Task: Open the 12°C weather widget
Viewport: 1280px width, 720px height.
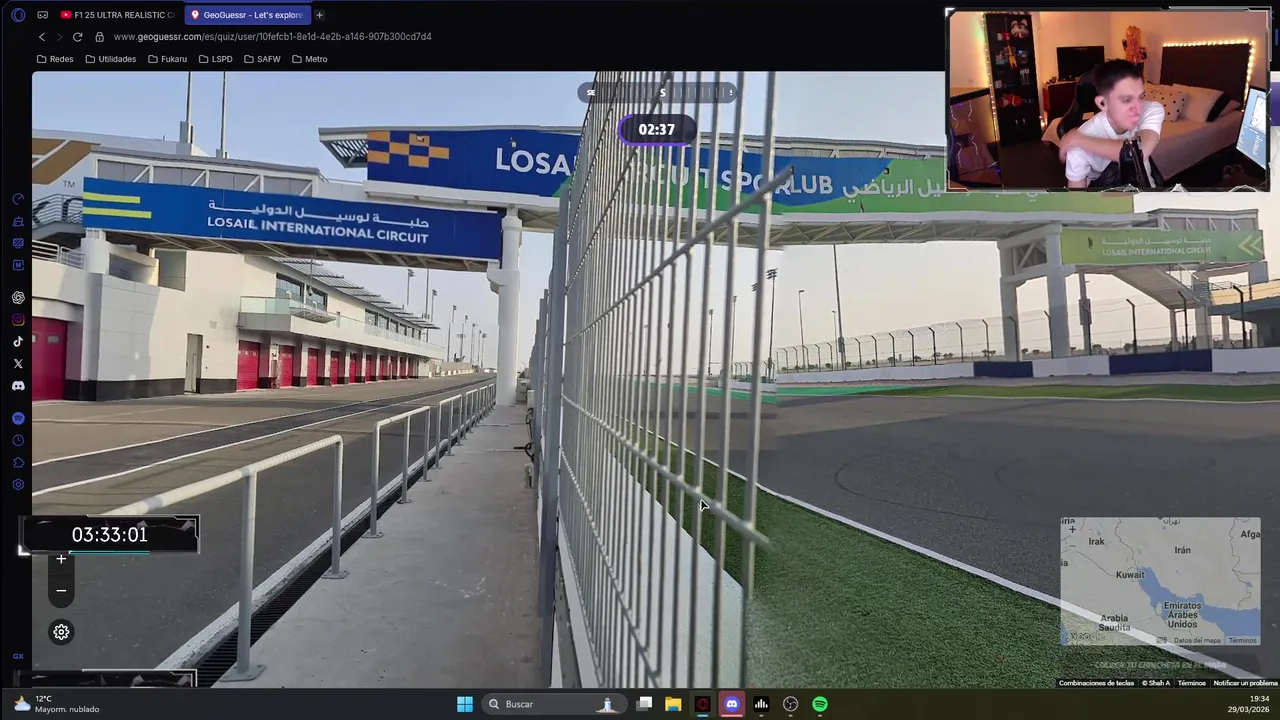Action: [x=56, y=704]
